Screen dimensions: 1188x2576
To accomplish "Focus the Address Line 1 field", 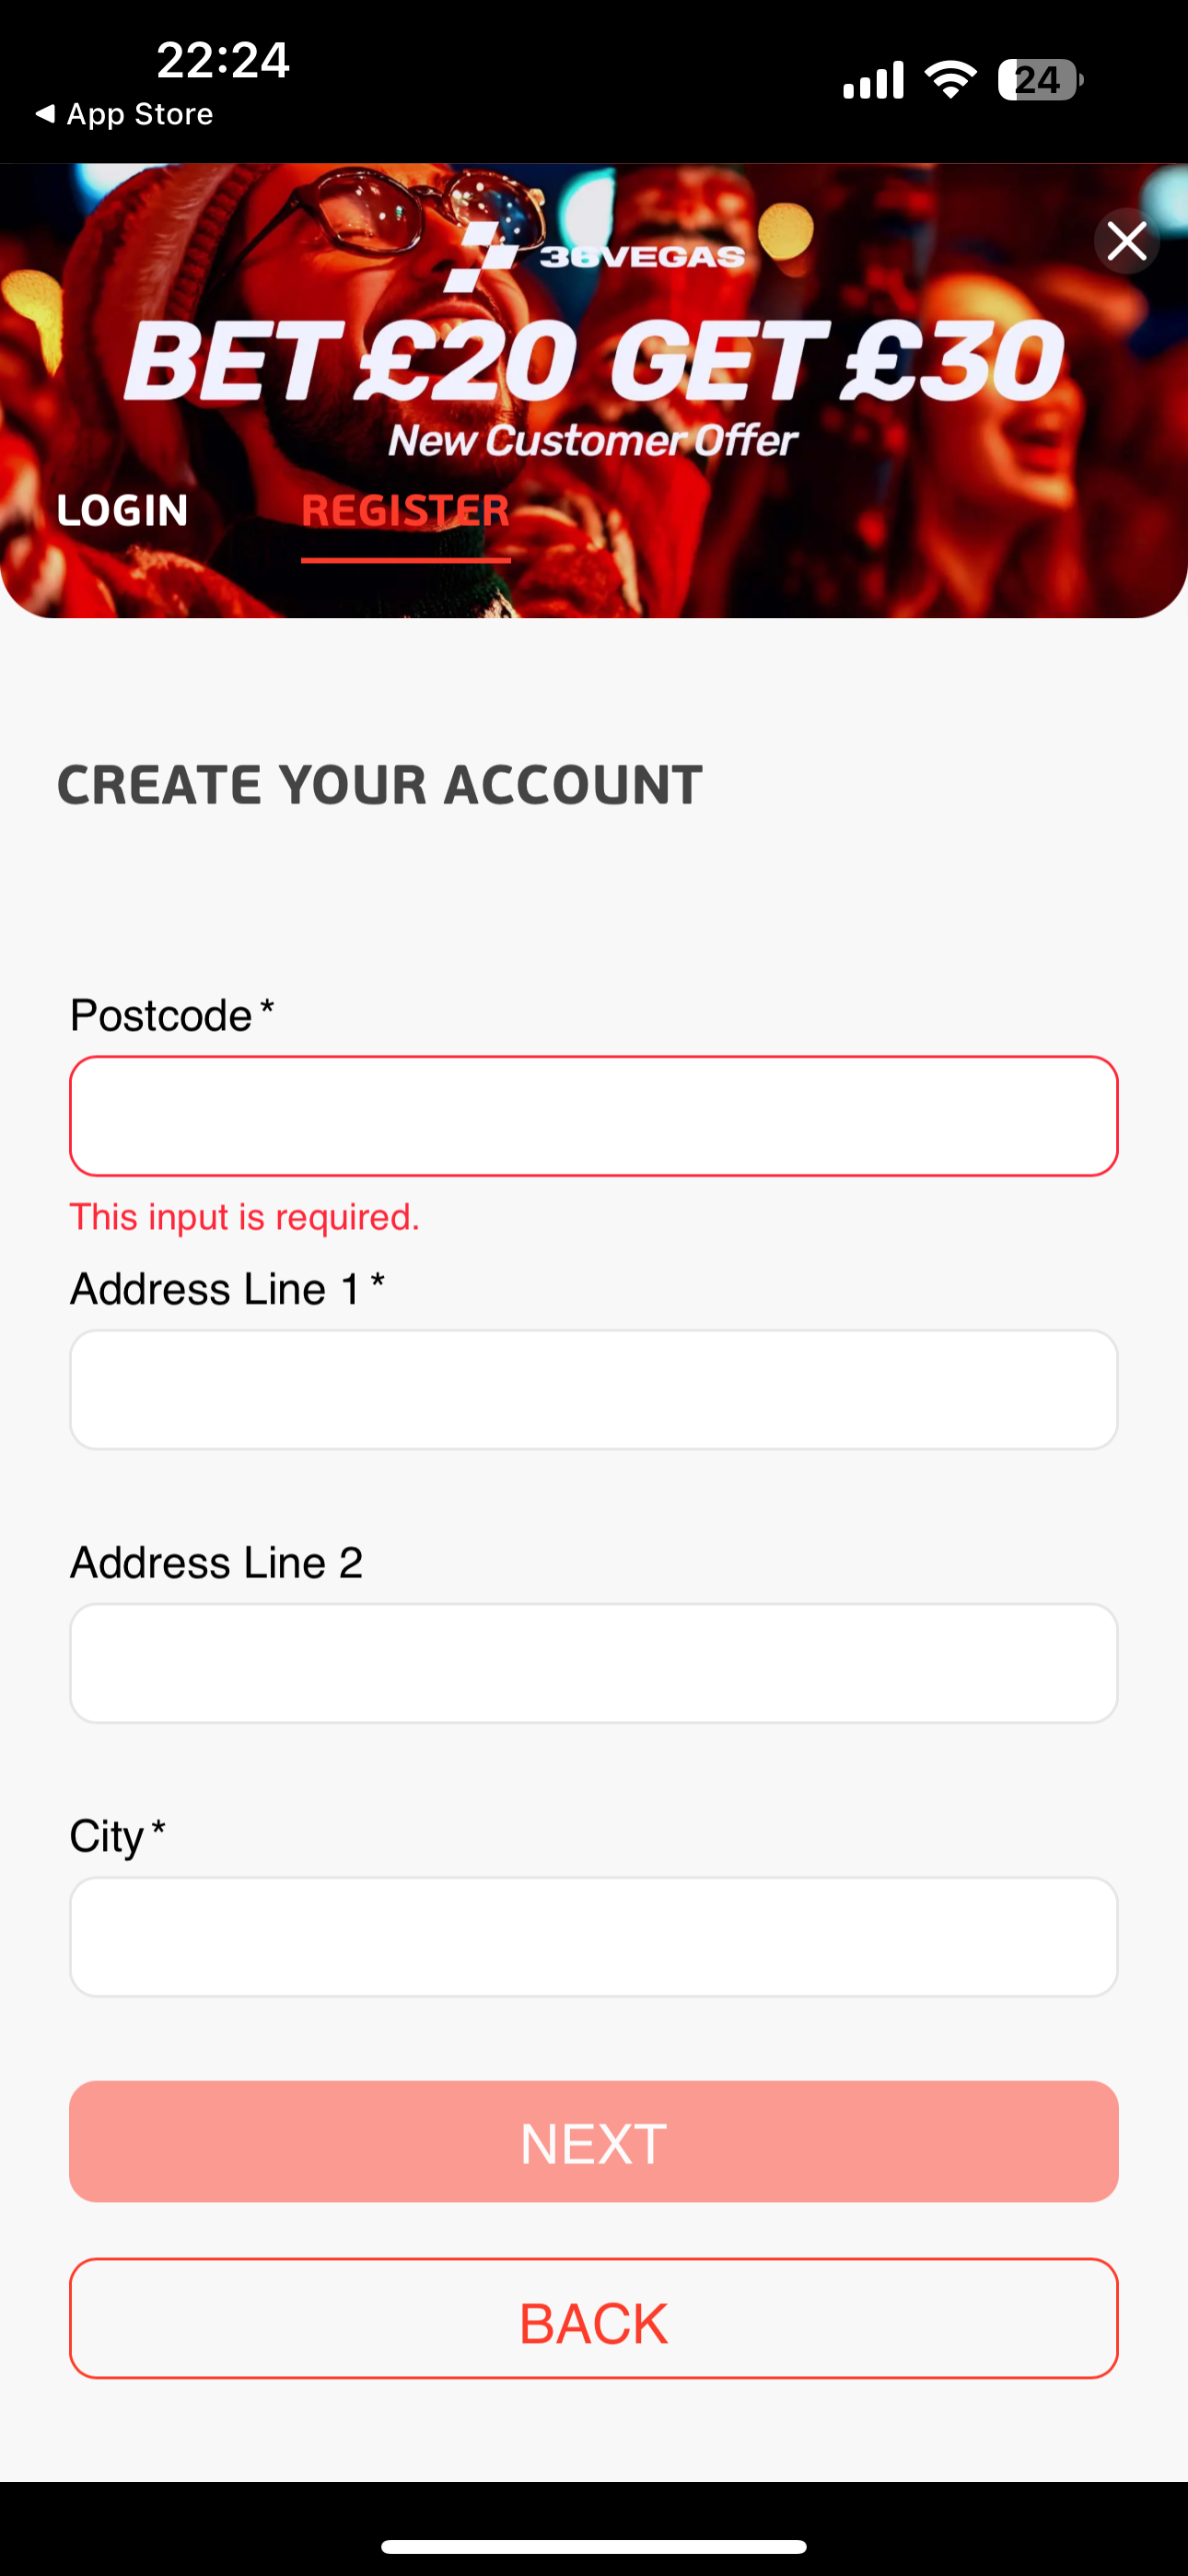I will 594,1389.
